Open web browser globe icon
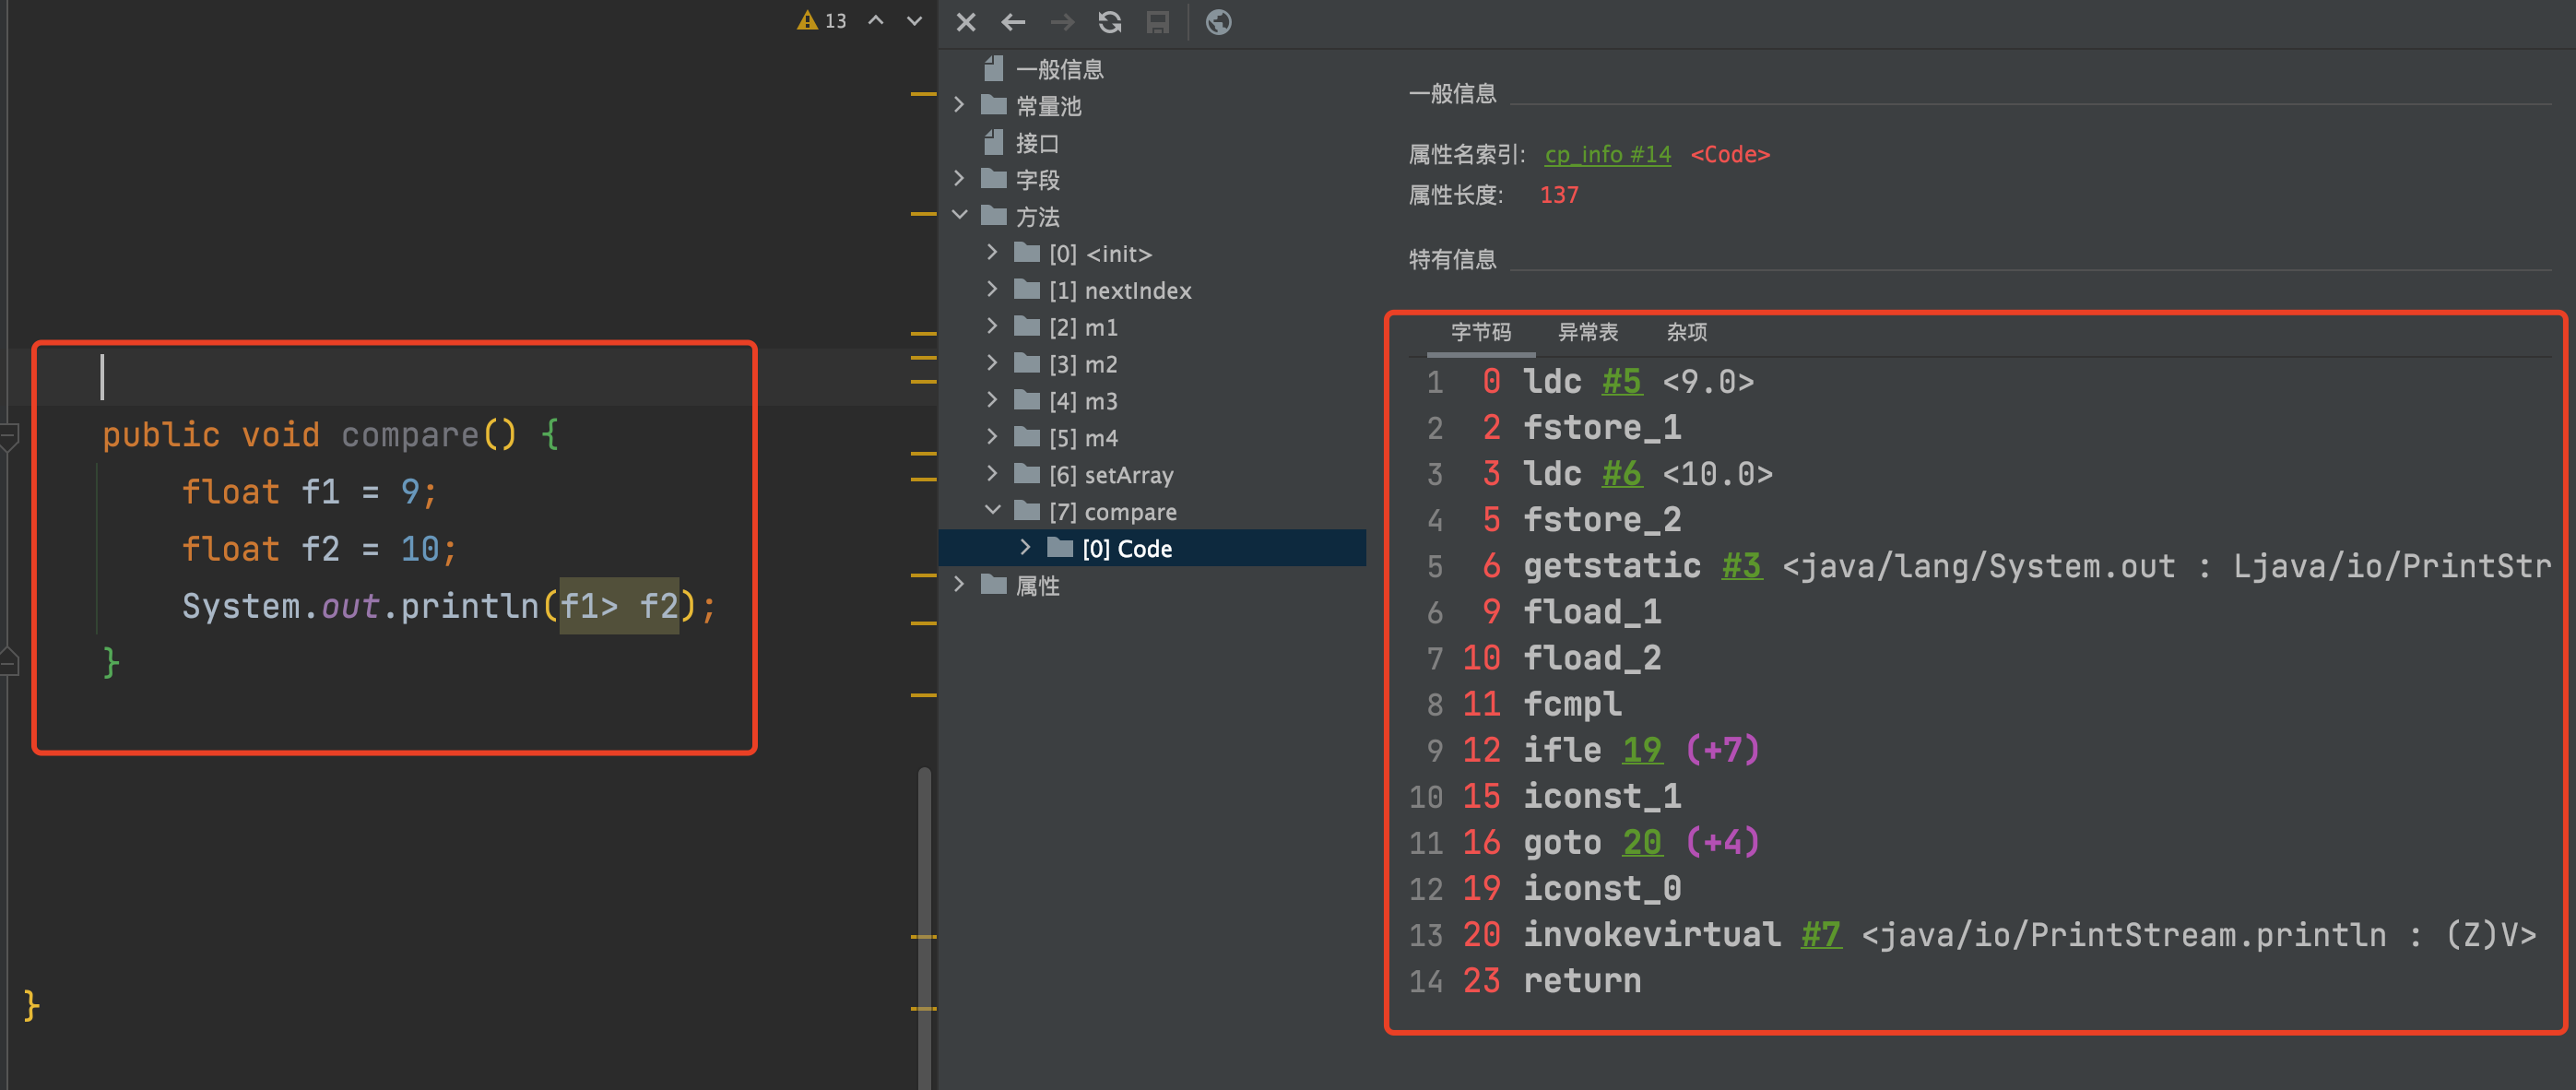This screenshot has height=1090, width=2576. pos(1218,22)
